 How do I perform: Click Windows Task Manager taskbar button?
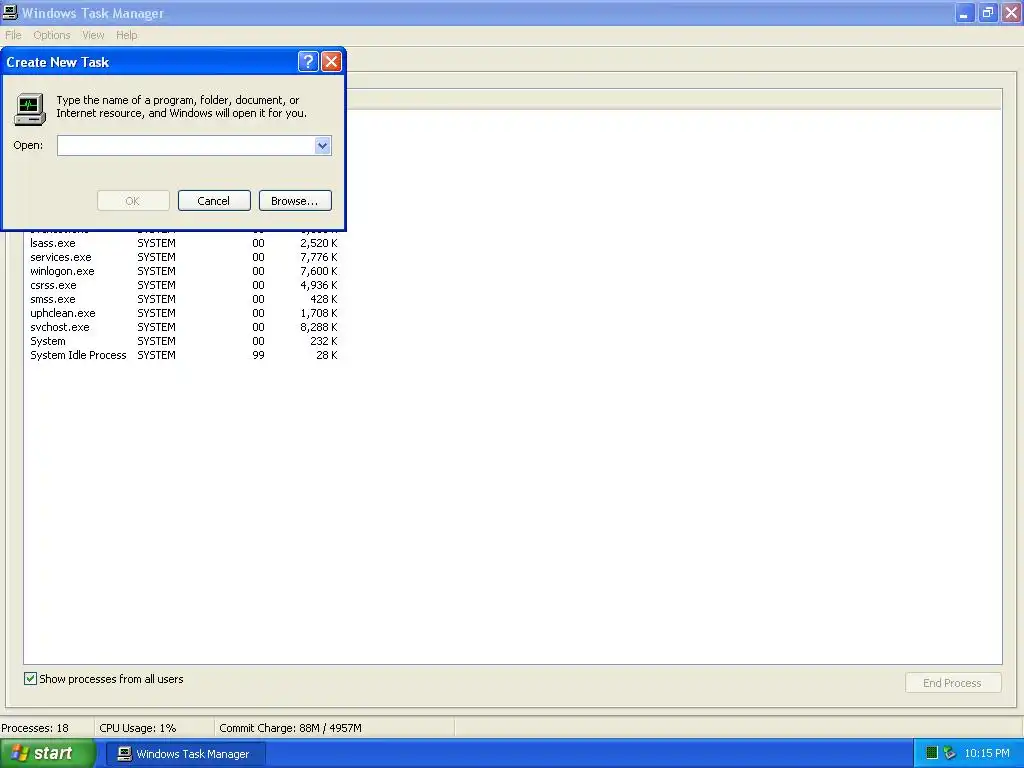[x=185, y=754]
